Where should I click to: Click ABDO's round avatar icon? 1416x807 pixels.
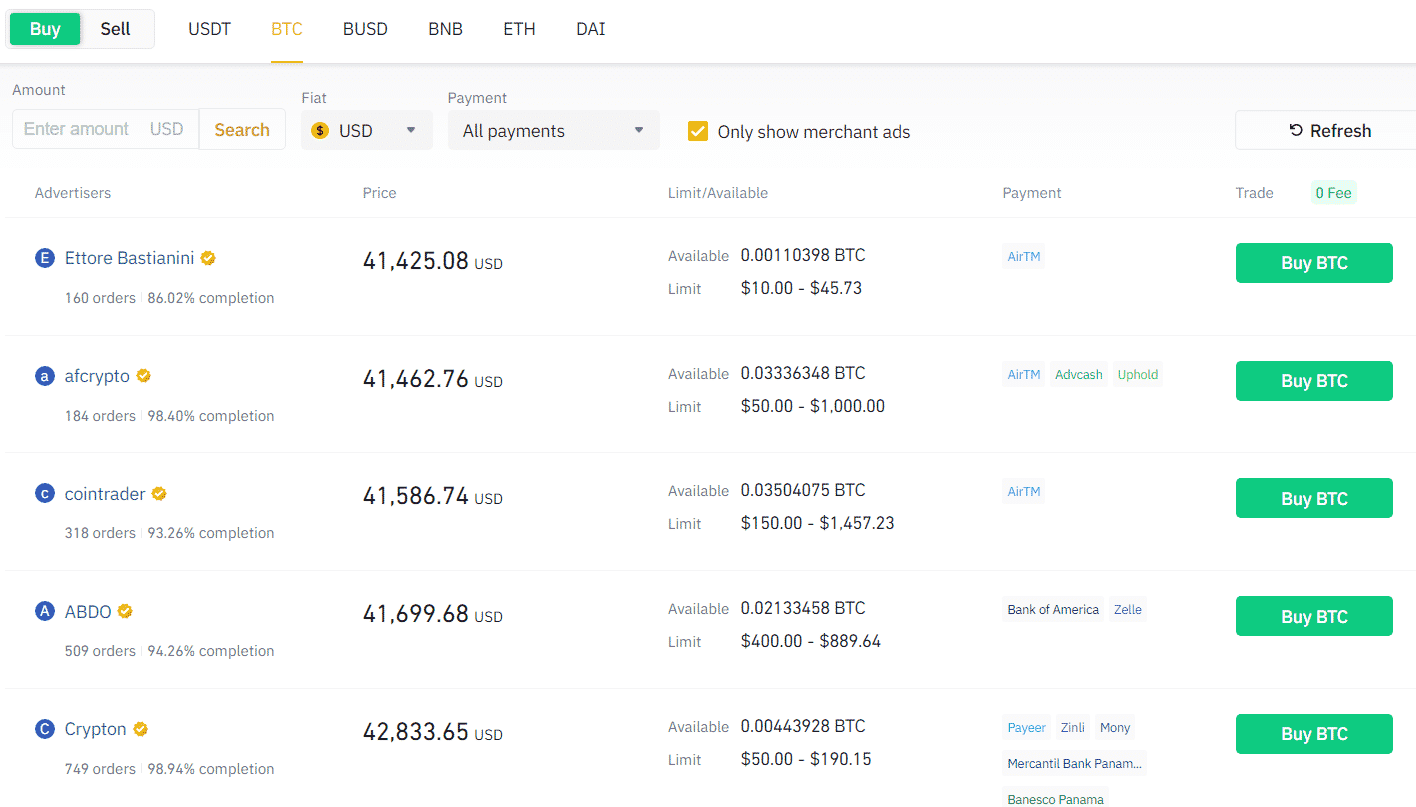coord(44,611)
